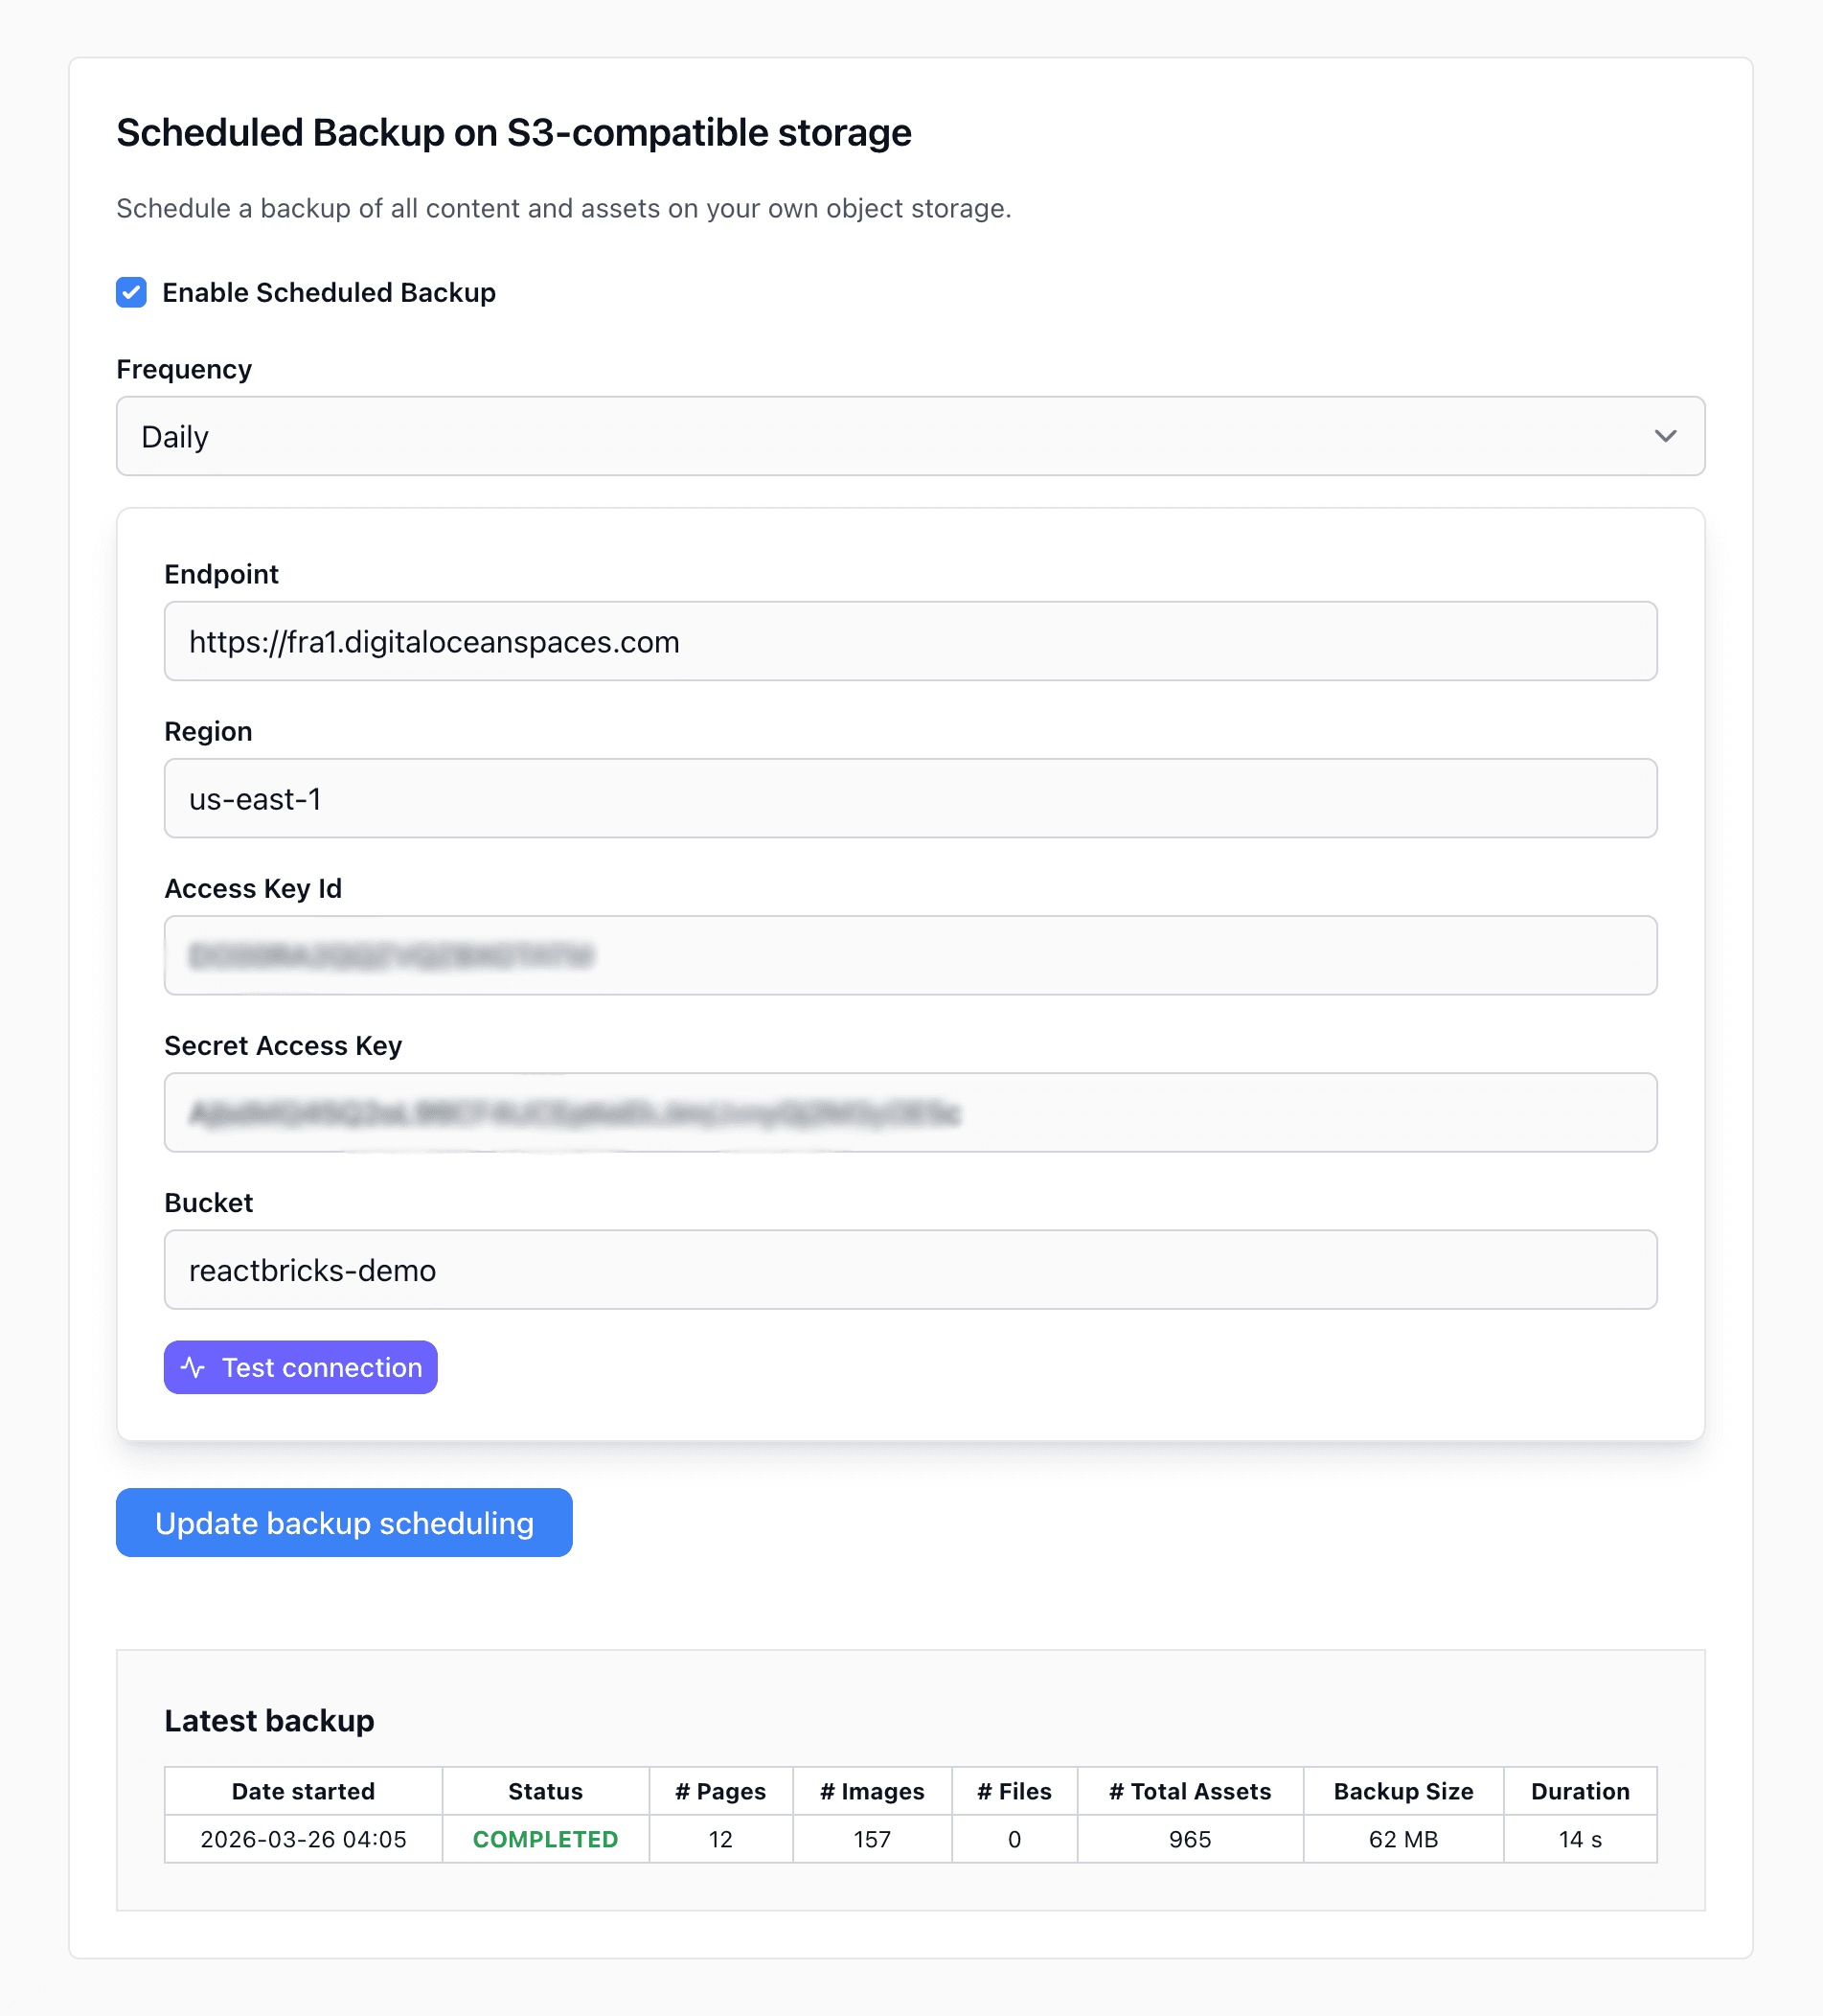Click the # Pages column header
1823x2016 pixels.
pos(720,1791)
